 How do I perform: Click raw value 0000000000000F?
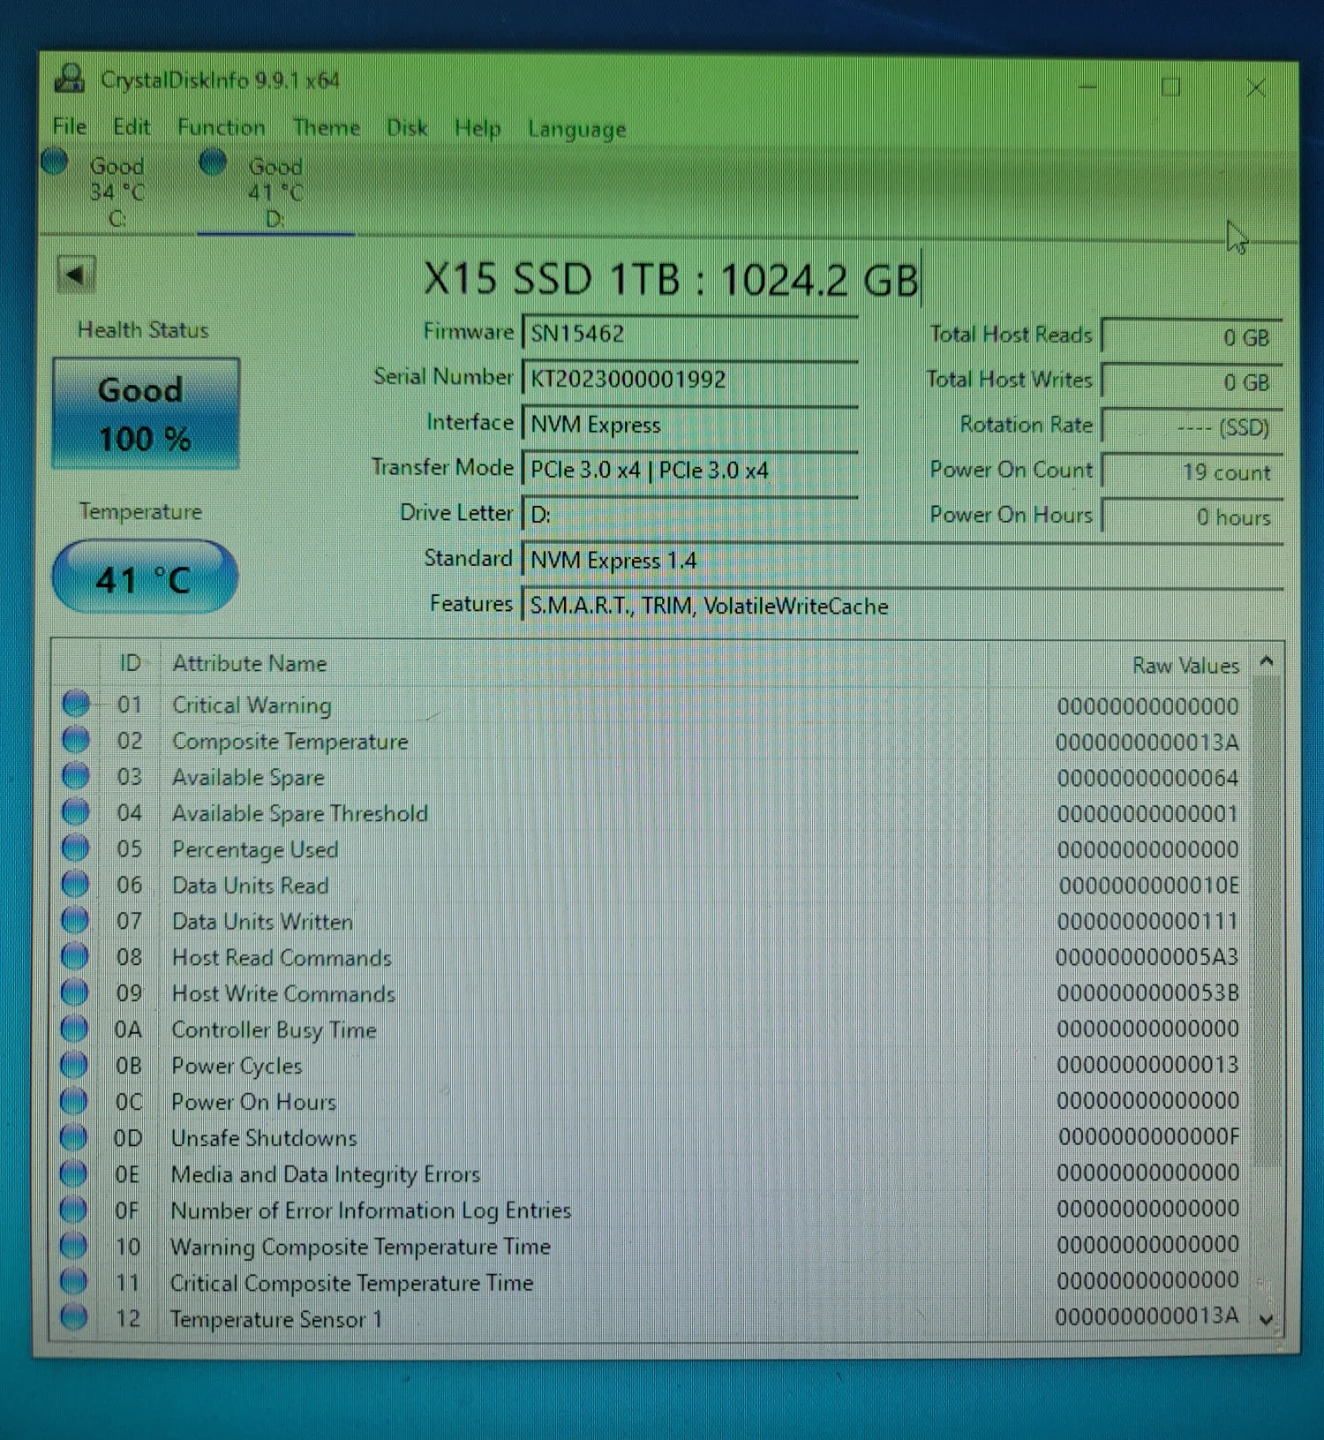point(1149,1137)
